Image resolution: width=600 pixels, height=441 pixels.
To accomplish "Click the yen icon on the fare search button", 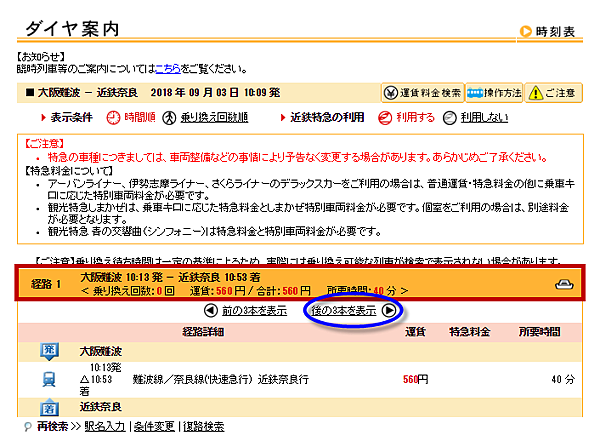I will (x=391, y=93).
